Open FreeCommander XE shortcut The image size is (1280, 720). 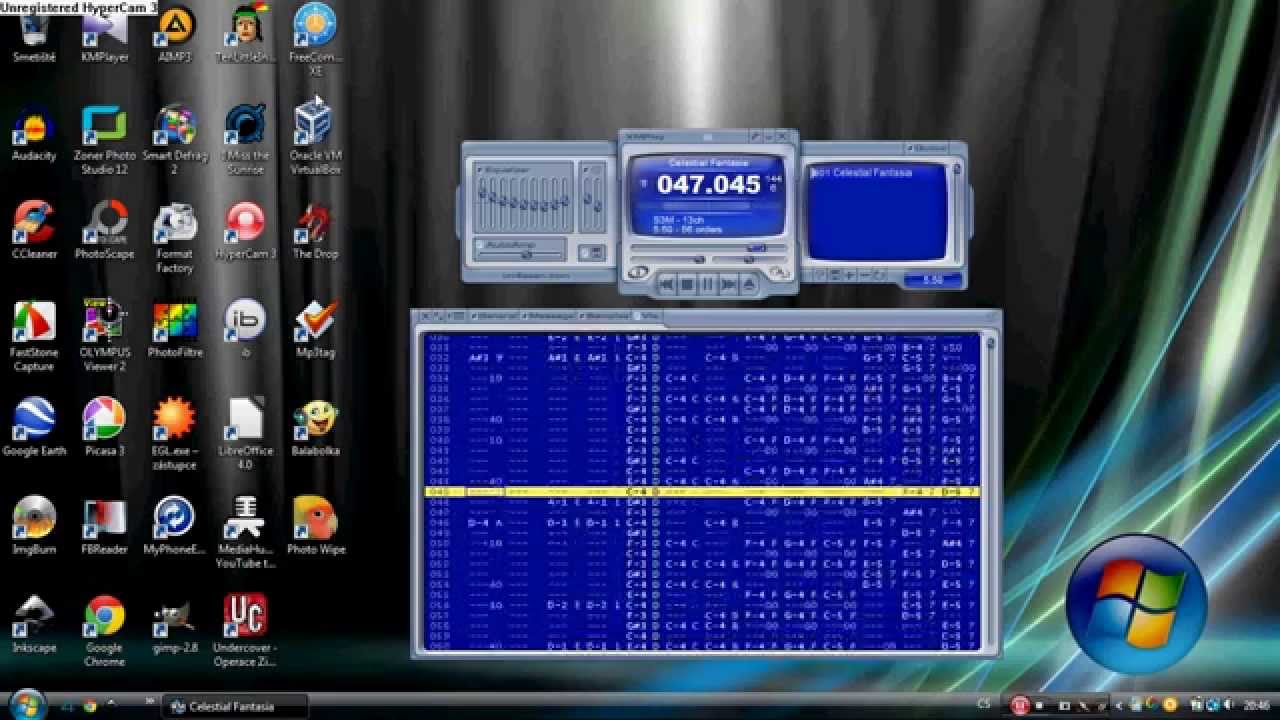point(315,40)
